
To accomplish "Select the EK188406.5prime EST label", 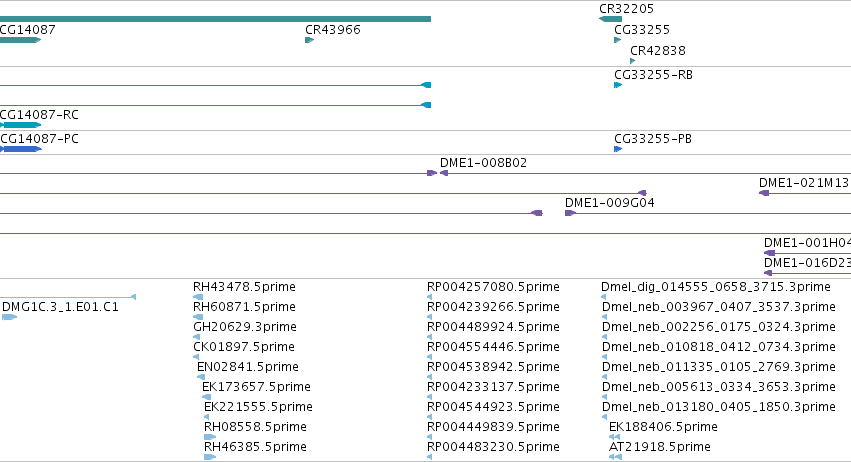I will click(x=663, y=427).
